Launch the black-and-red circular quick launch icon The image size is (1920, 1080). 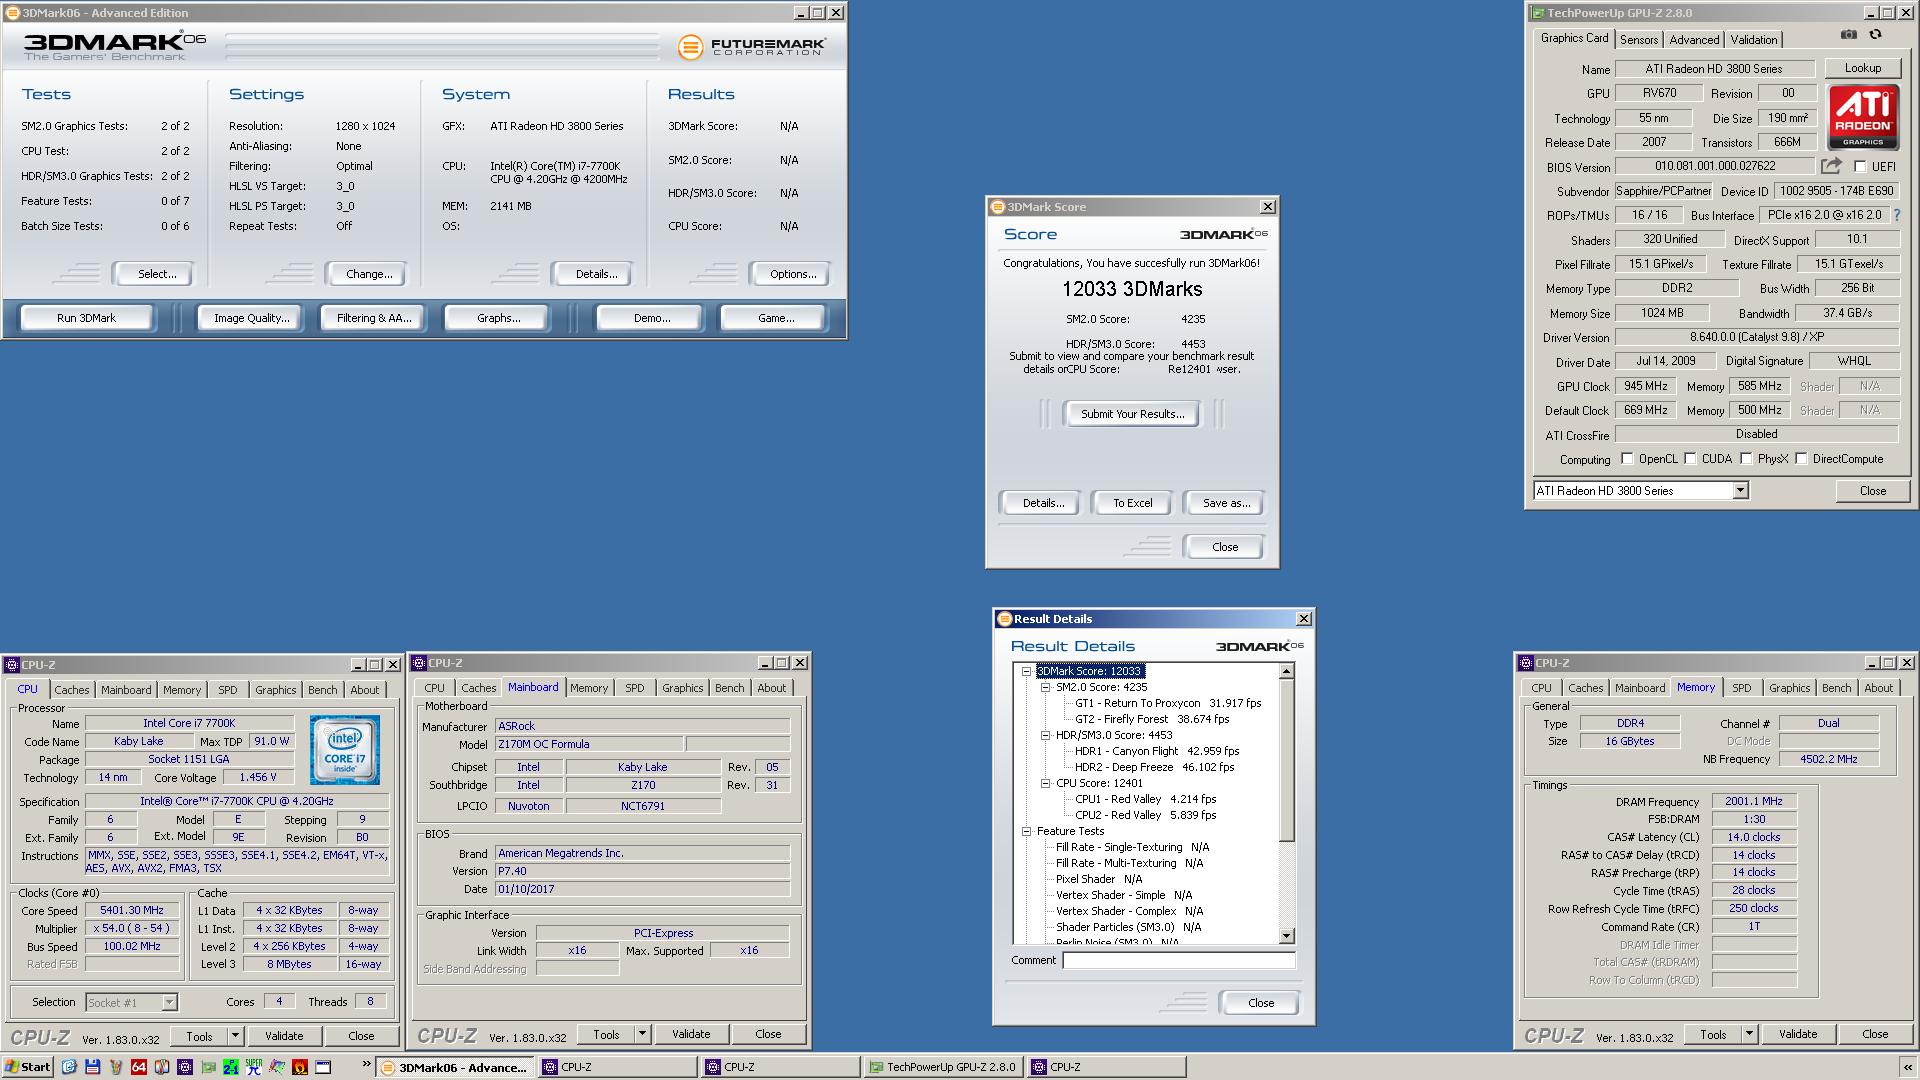[162, 1067]
